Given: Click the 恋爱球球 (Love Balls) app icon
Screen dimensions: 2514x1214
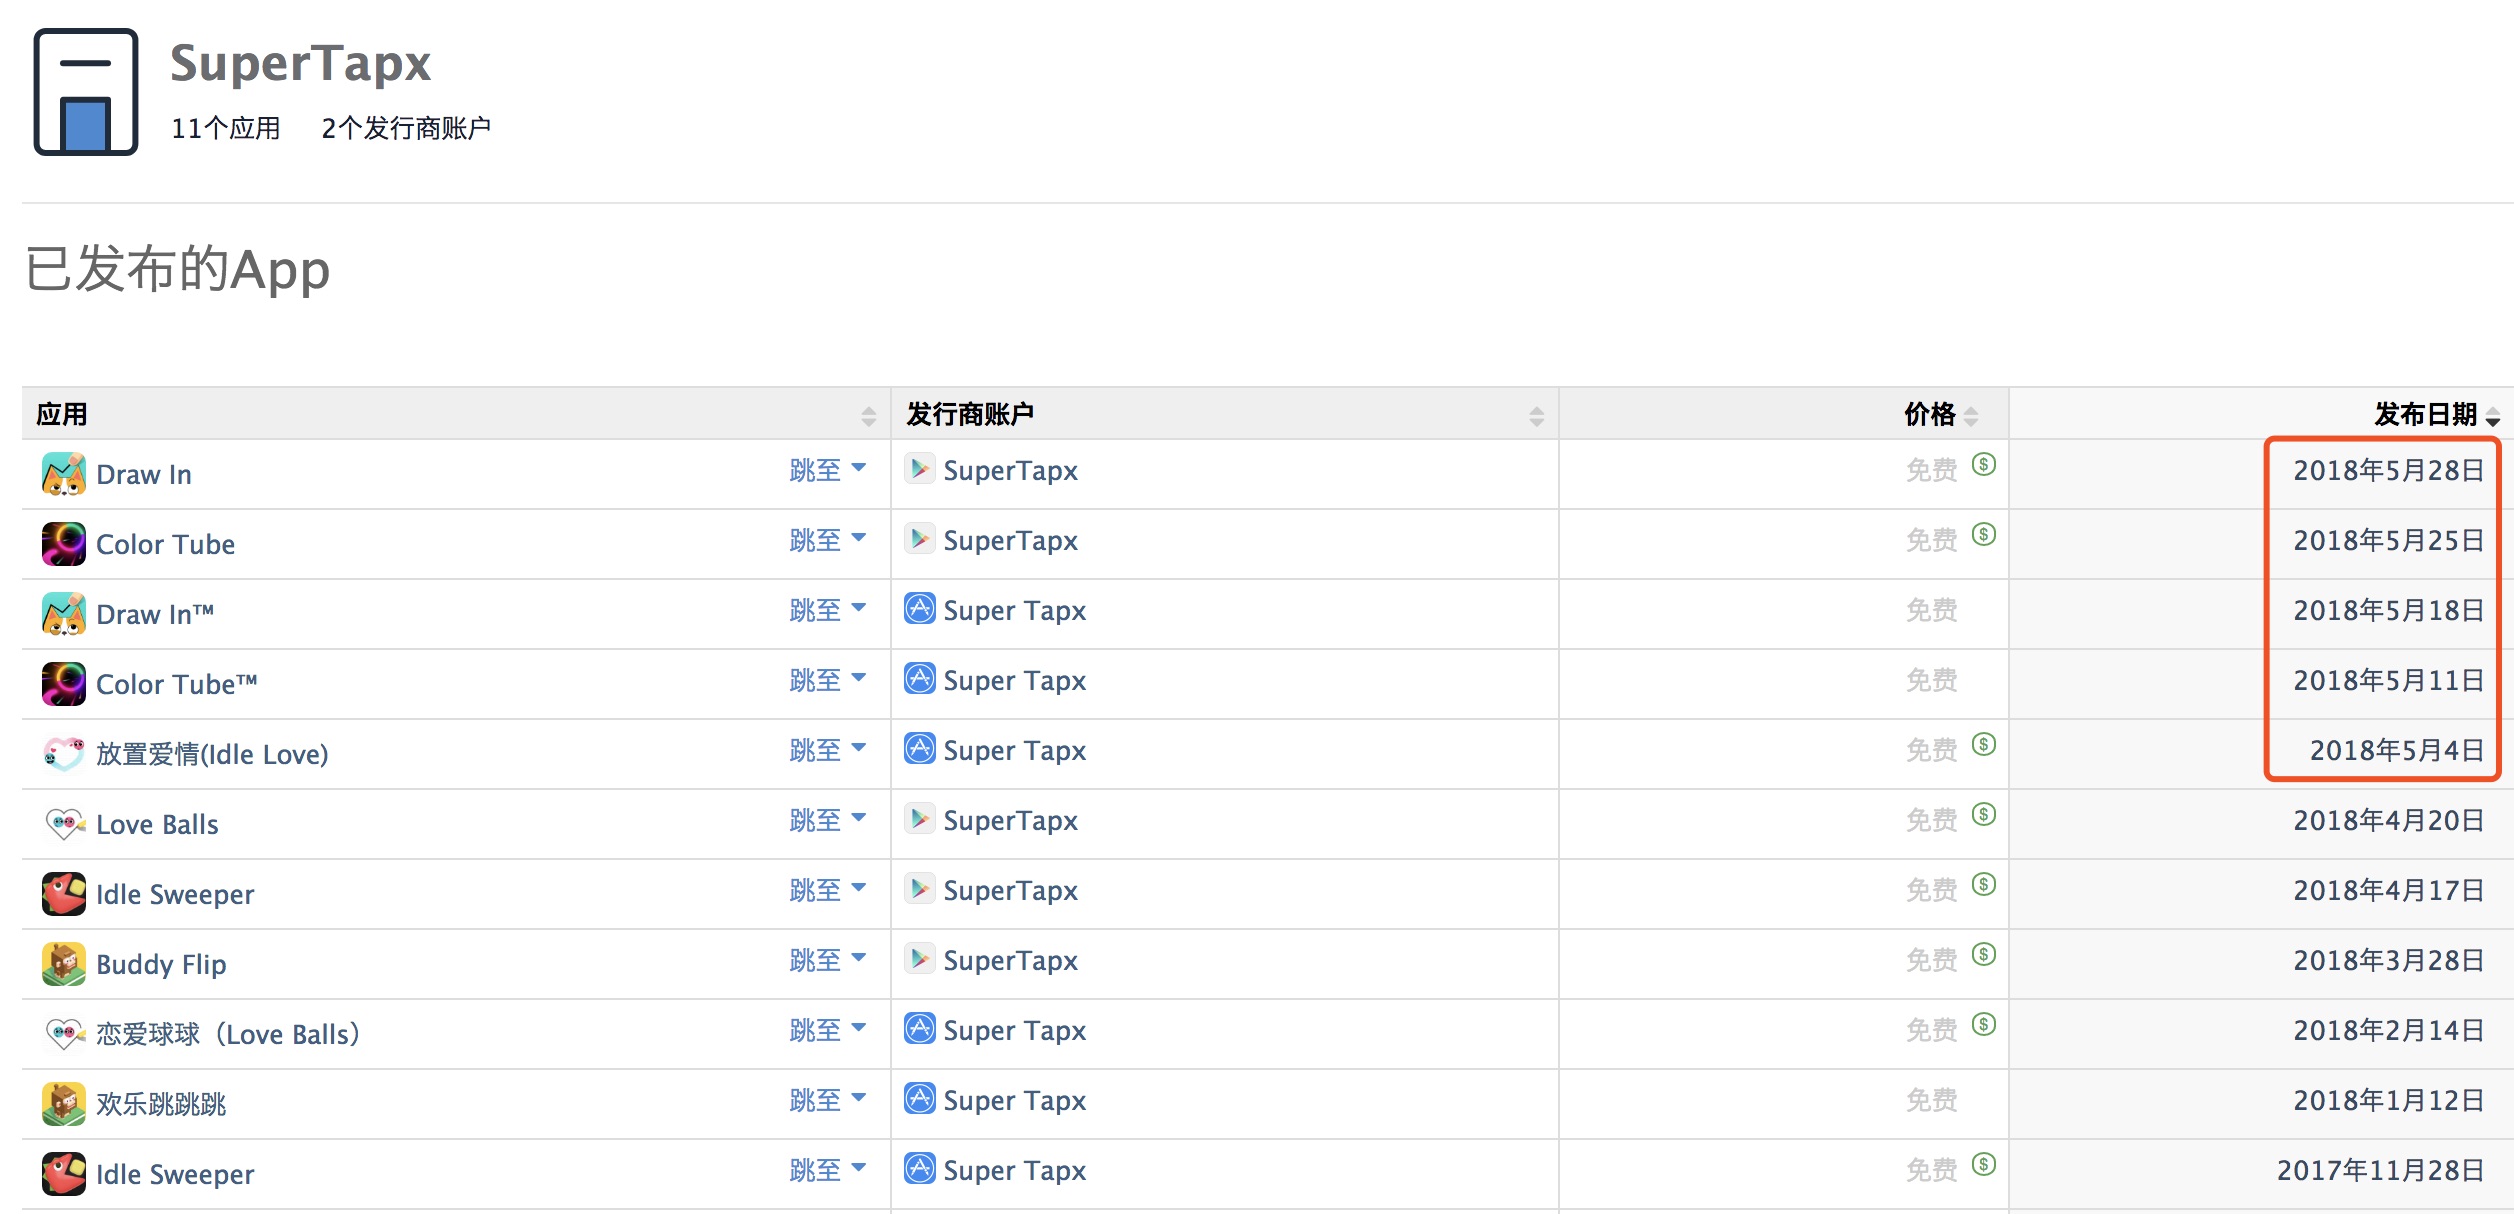Looking at the screenshot, I should click(64, 1034).
